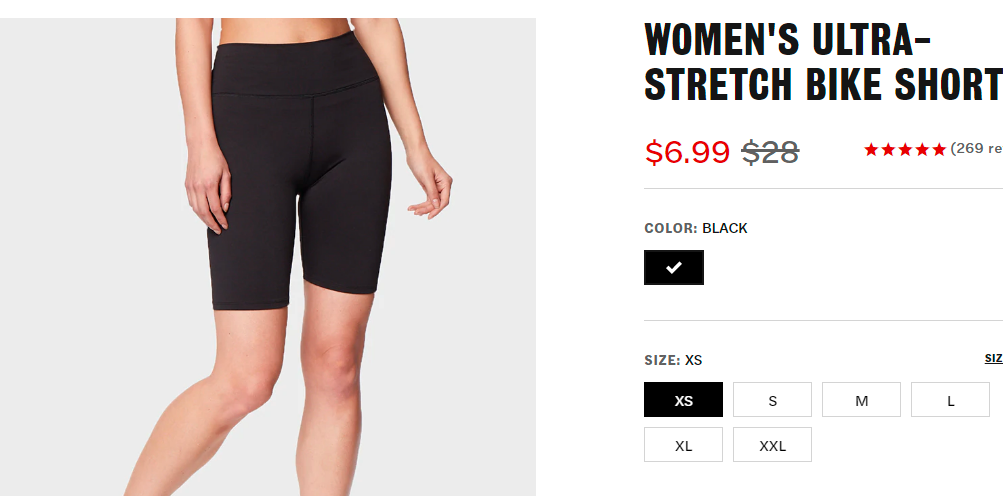Click the second red rating star

click(888, 150)
